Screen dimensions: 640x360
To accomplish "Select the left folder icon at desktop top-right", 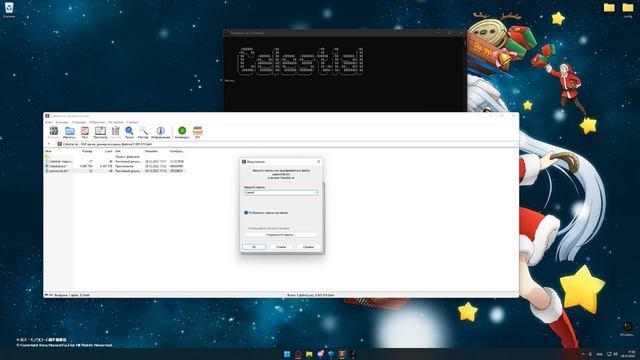I will point(609,8).
